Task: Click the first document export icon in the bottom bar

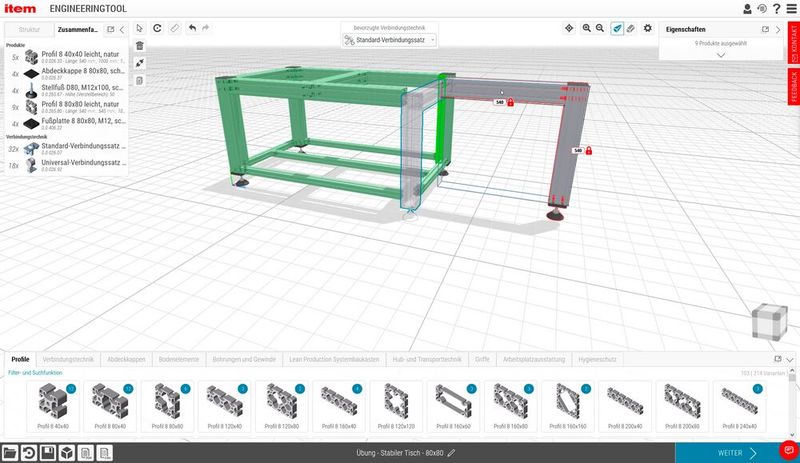Action: pos(86,453)
